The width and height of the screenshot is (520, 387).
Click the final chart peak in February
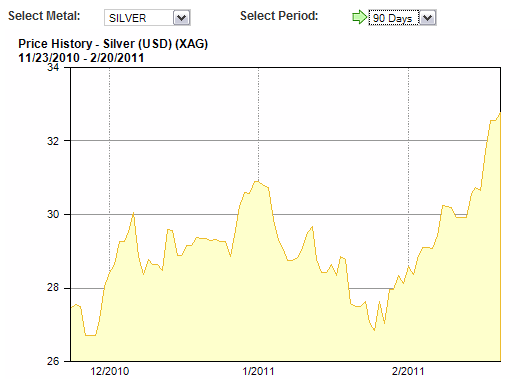pos(500,113)
